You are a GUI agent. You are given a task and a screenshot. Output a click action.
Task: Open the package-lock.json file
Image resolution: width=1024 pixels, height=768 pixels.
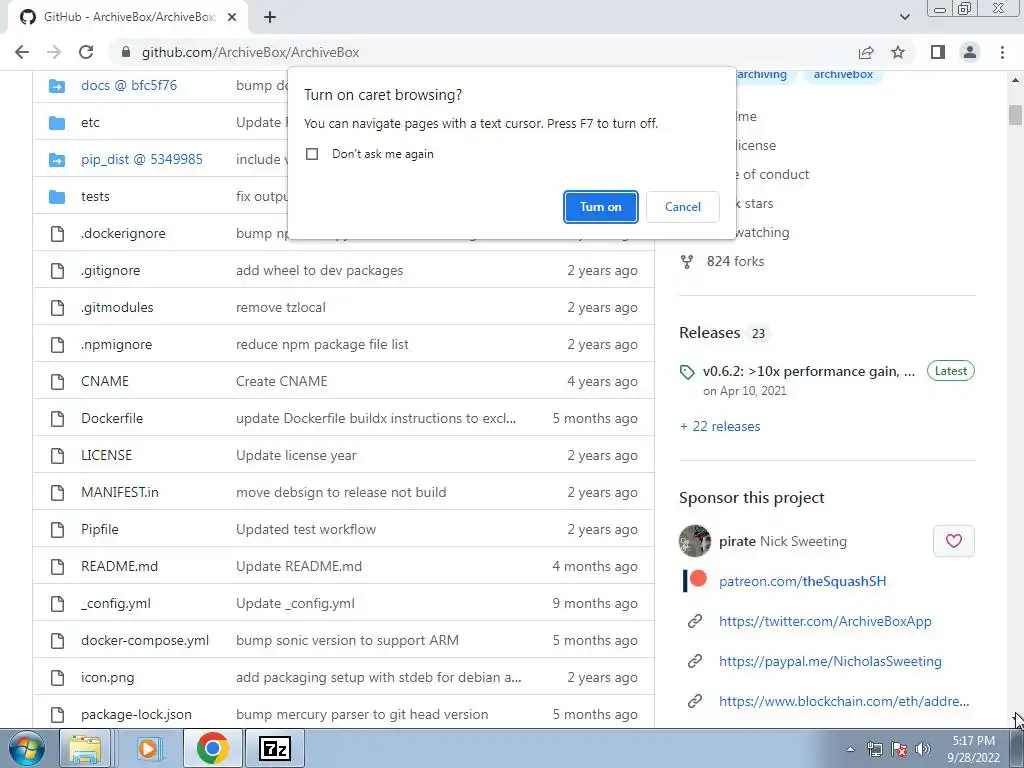click(x=136, y=715)
